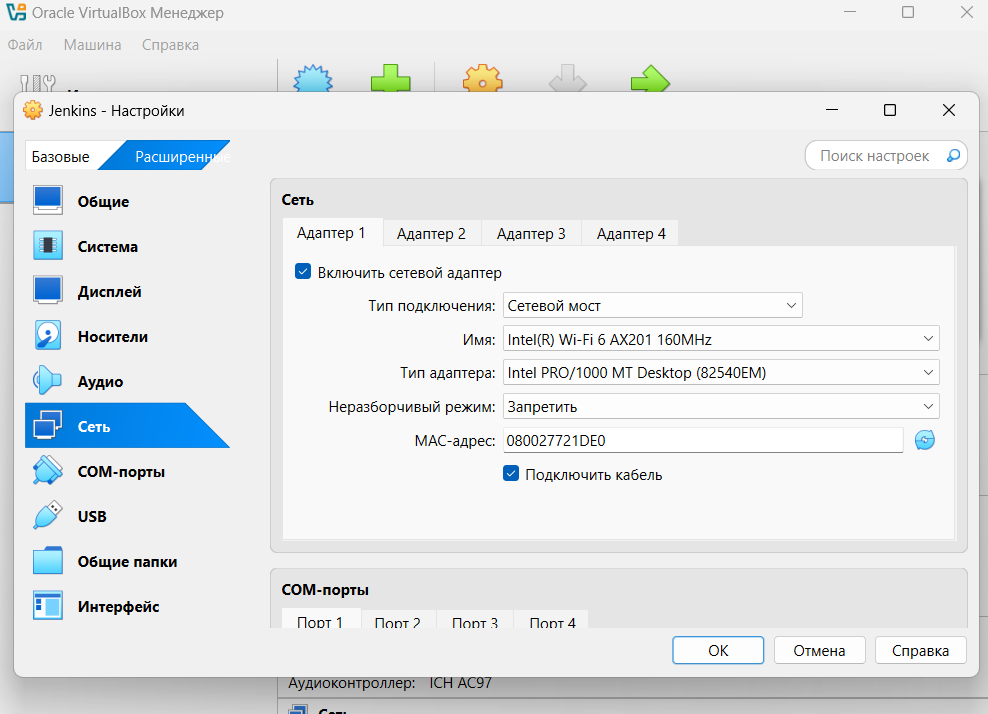Open the Носители settings category
988x714 pixels.
tap(127, 337)
